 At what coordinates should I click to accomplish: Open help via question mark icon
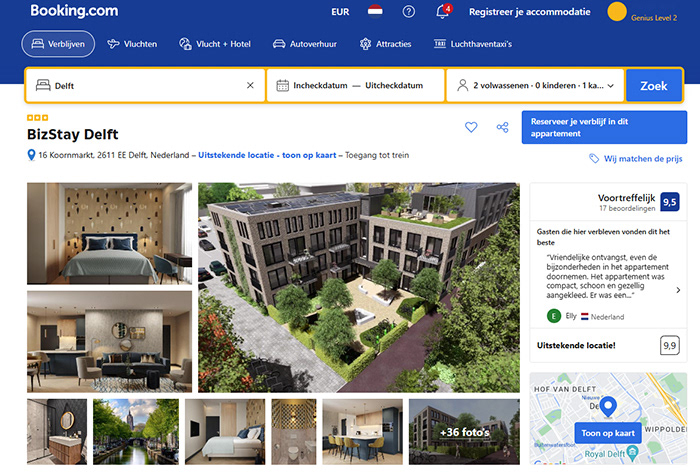pyautogui.click(x=408, y=12)
